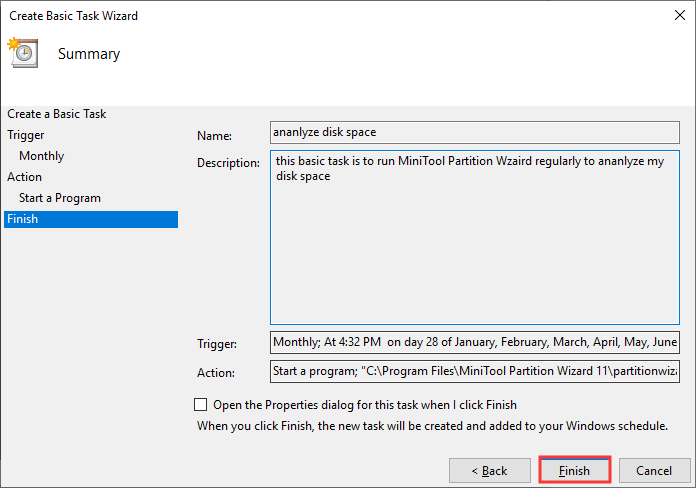The height and width of the screenshot is (488, 696).
Task: Click the Name field 'ananlyze disk space'
Action: point(475,132)
